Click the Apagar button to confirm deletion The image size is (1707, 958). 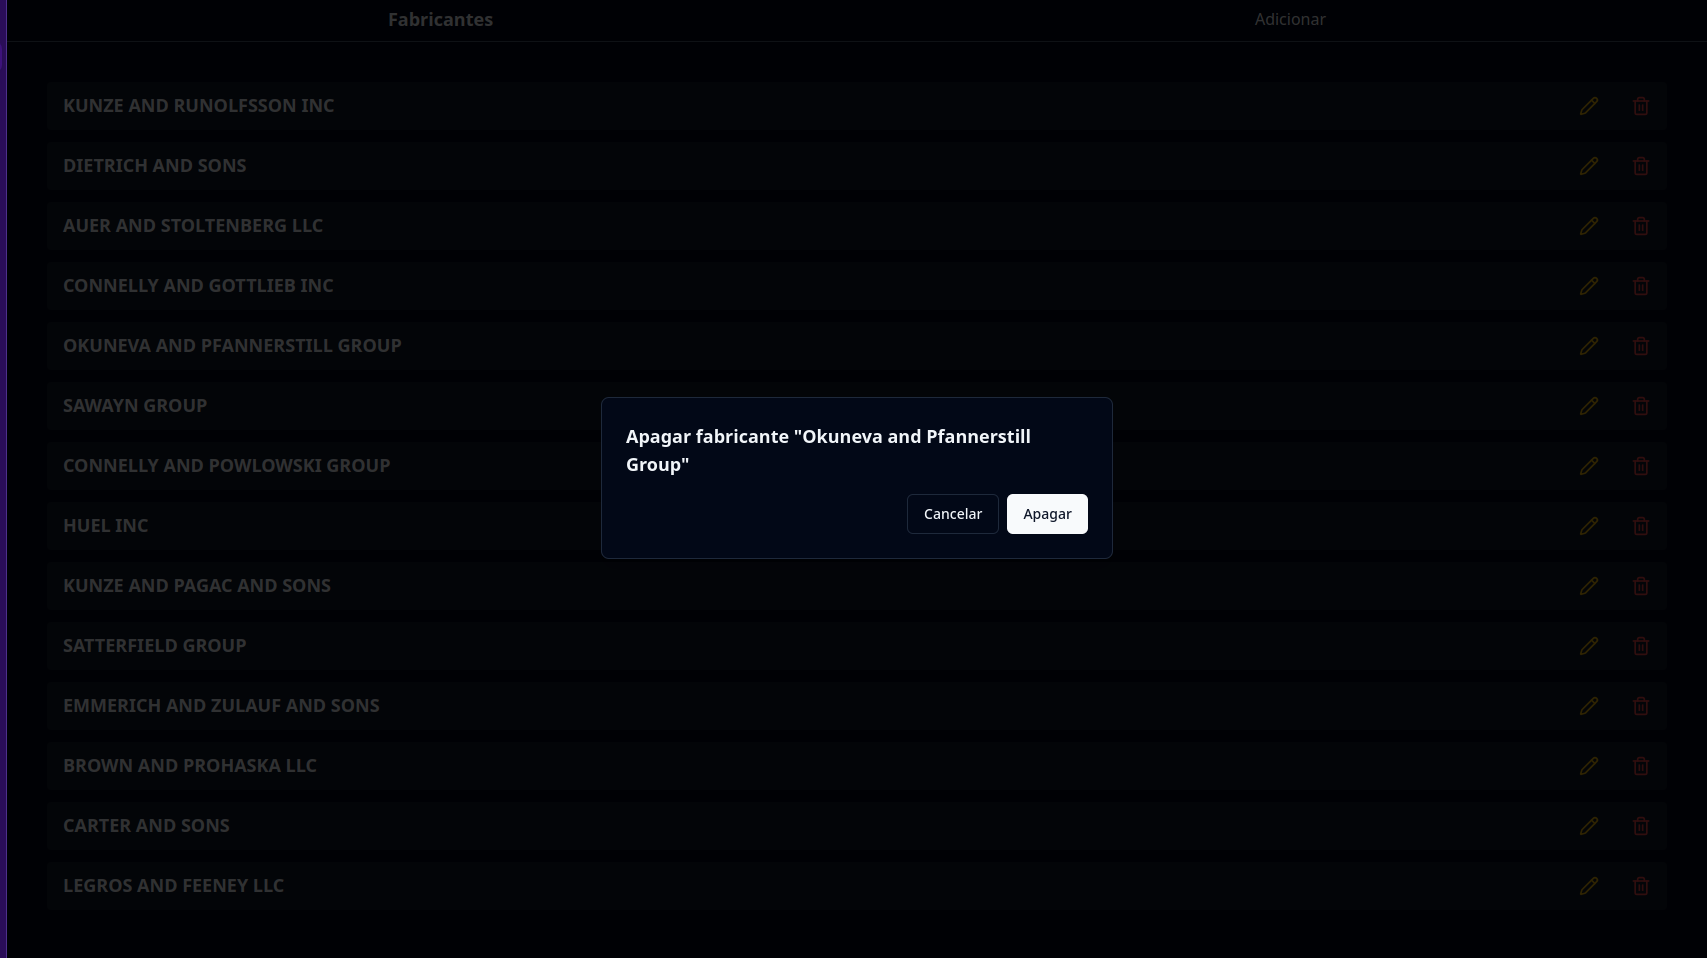click(x=1046, y=514)
